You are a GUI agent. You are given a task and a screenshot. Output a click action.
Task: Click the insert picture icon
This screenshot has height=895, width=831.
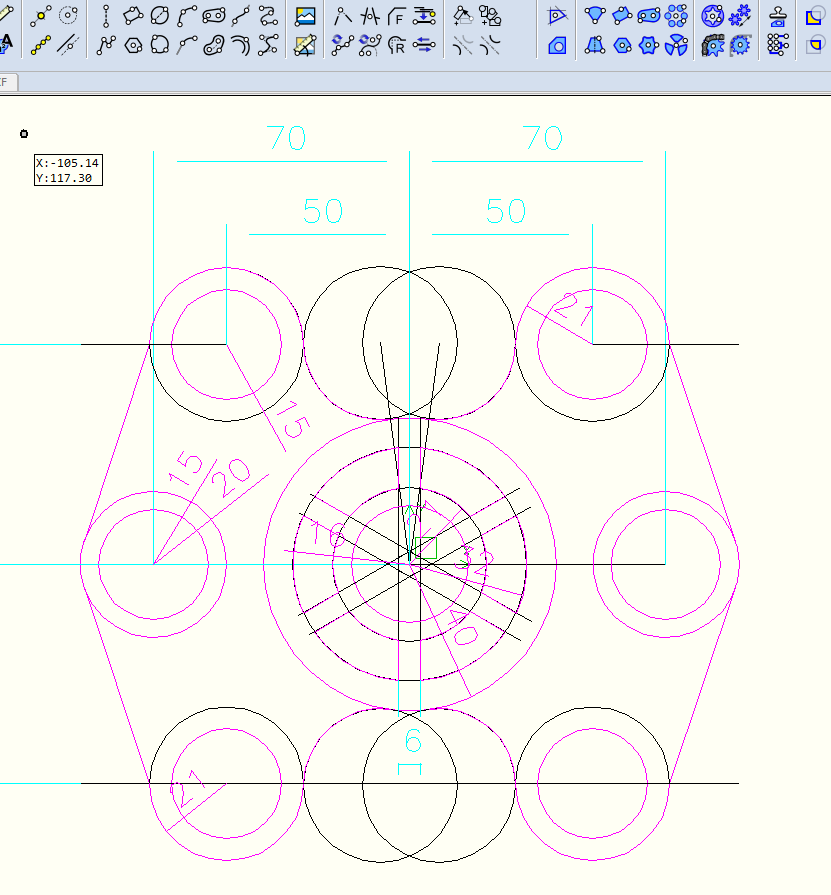[306, 16]
